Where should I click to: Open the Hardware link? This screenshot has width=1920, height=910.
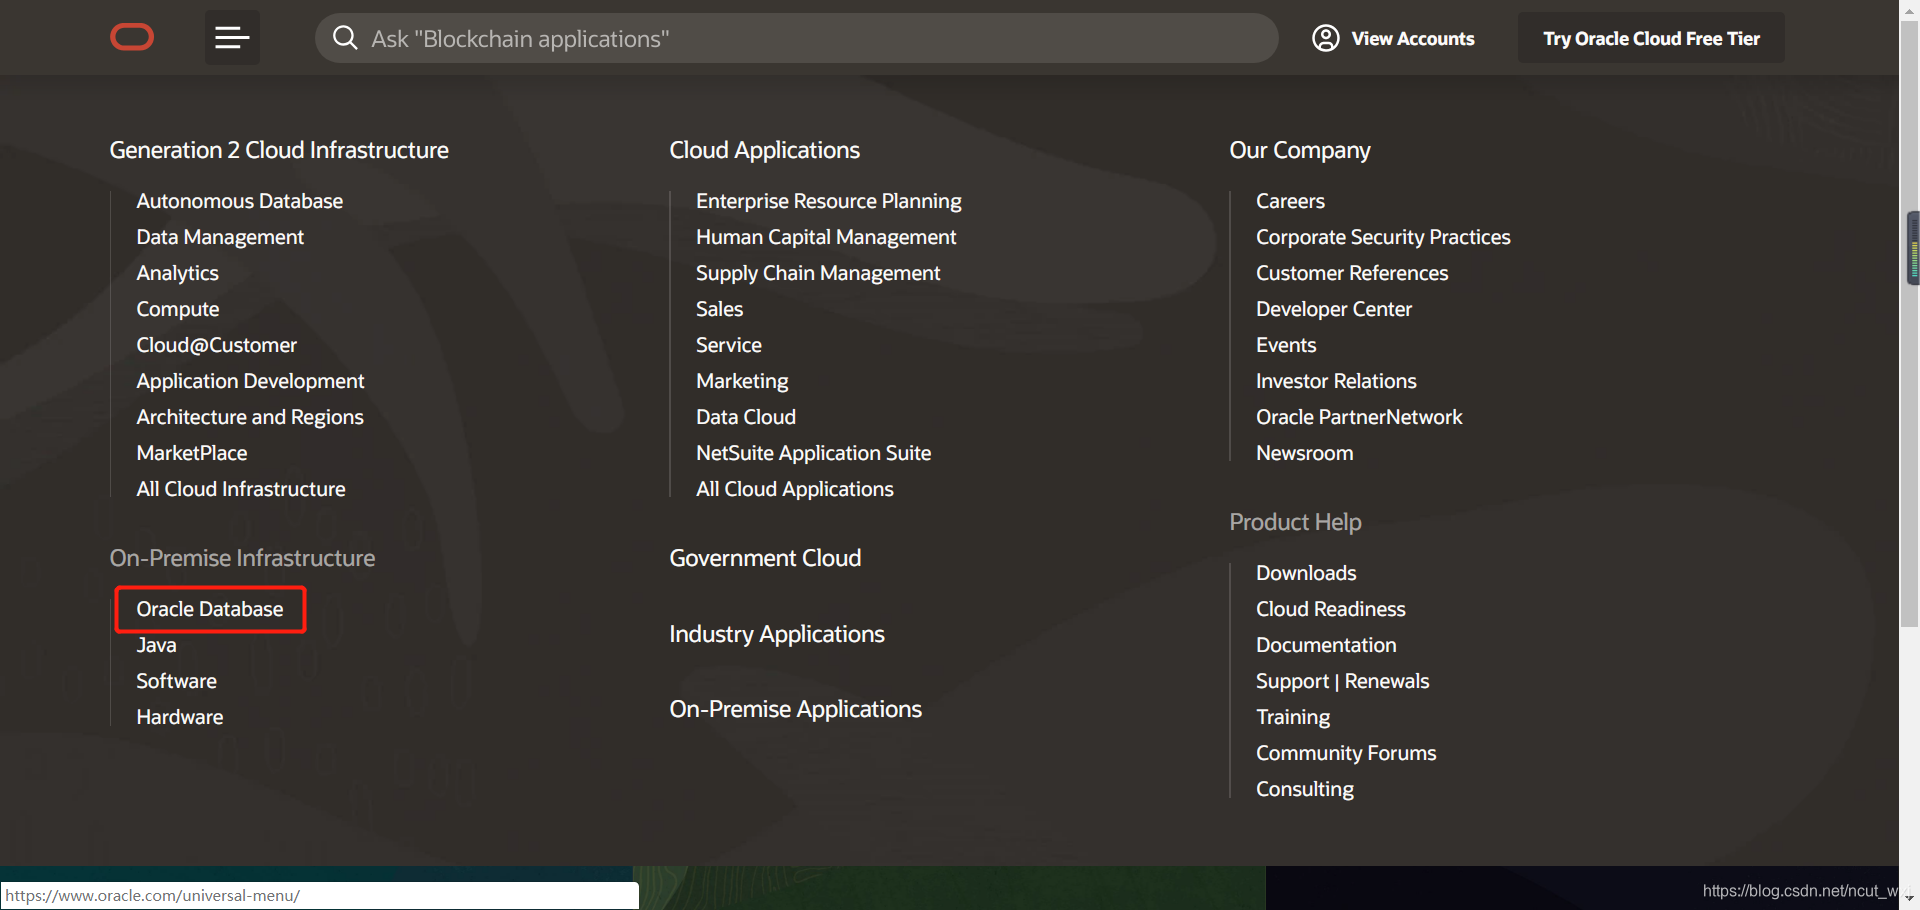(180, 717)
